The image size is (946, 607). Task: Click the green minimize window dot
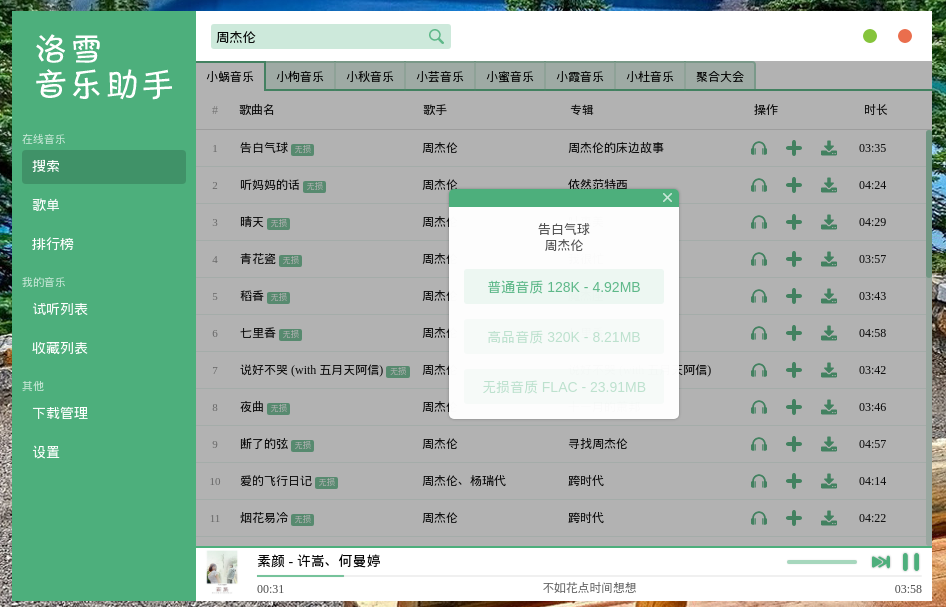[869, 36]
